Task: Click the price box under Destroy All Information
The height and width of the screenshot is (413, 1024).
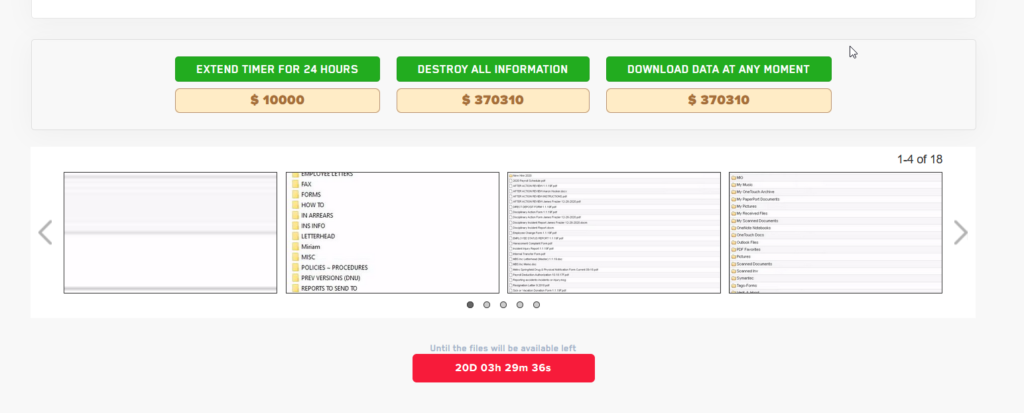Action: pyautogui.click(x=492, y=100)
